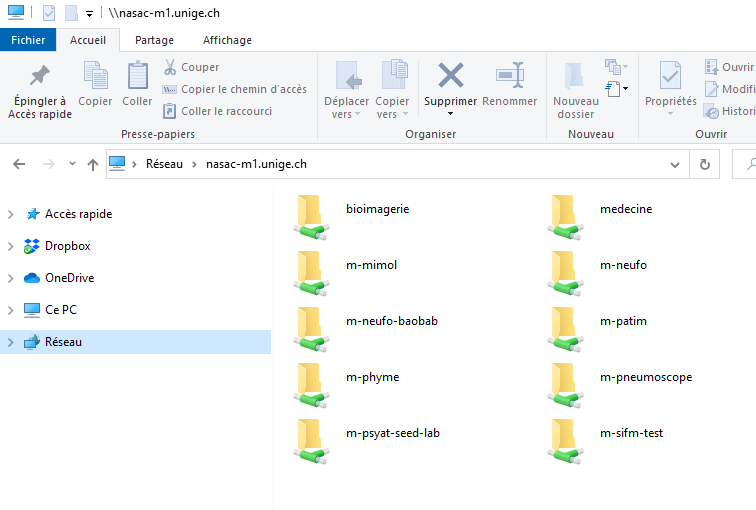The image size is (756, 510).
Task: Open the Affichage ribbon tab
Action: pyautogui.click(x=227, y=40)
